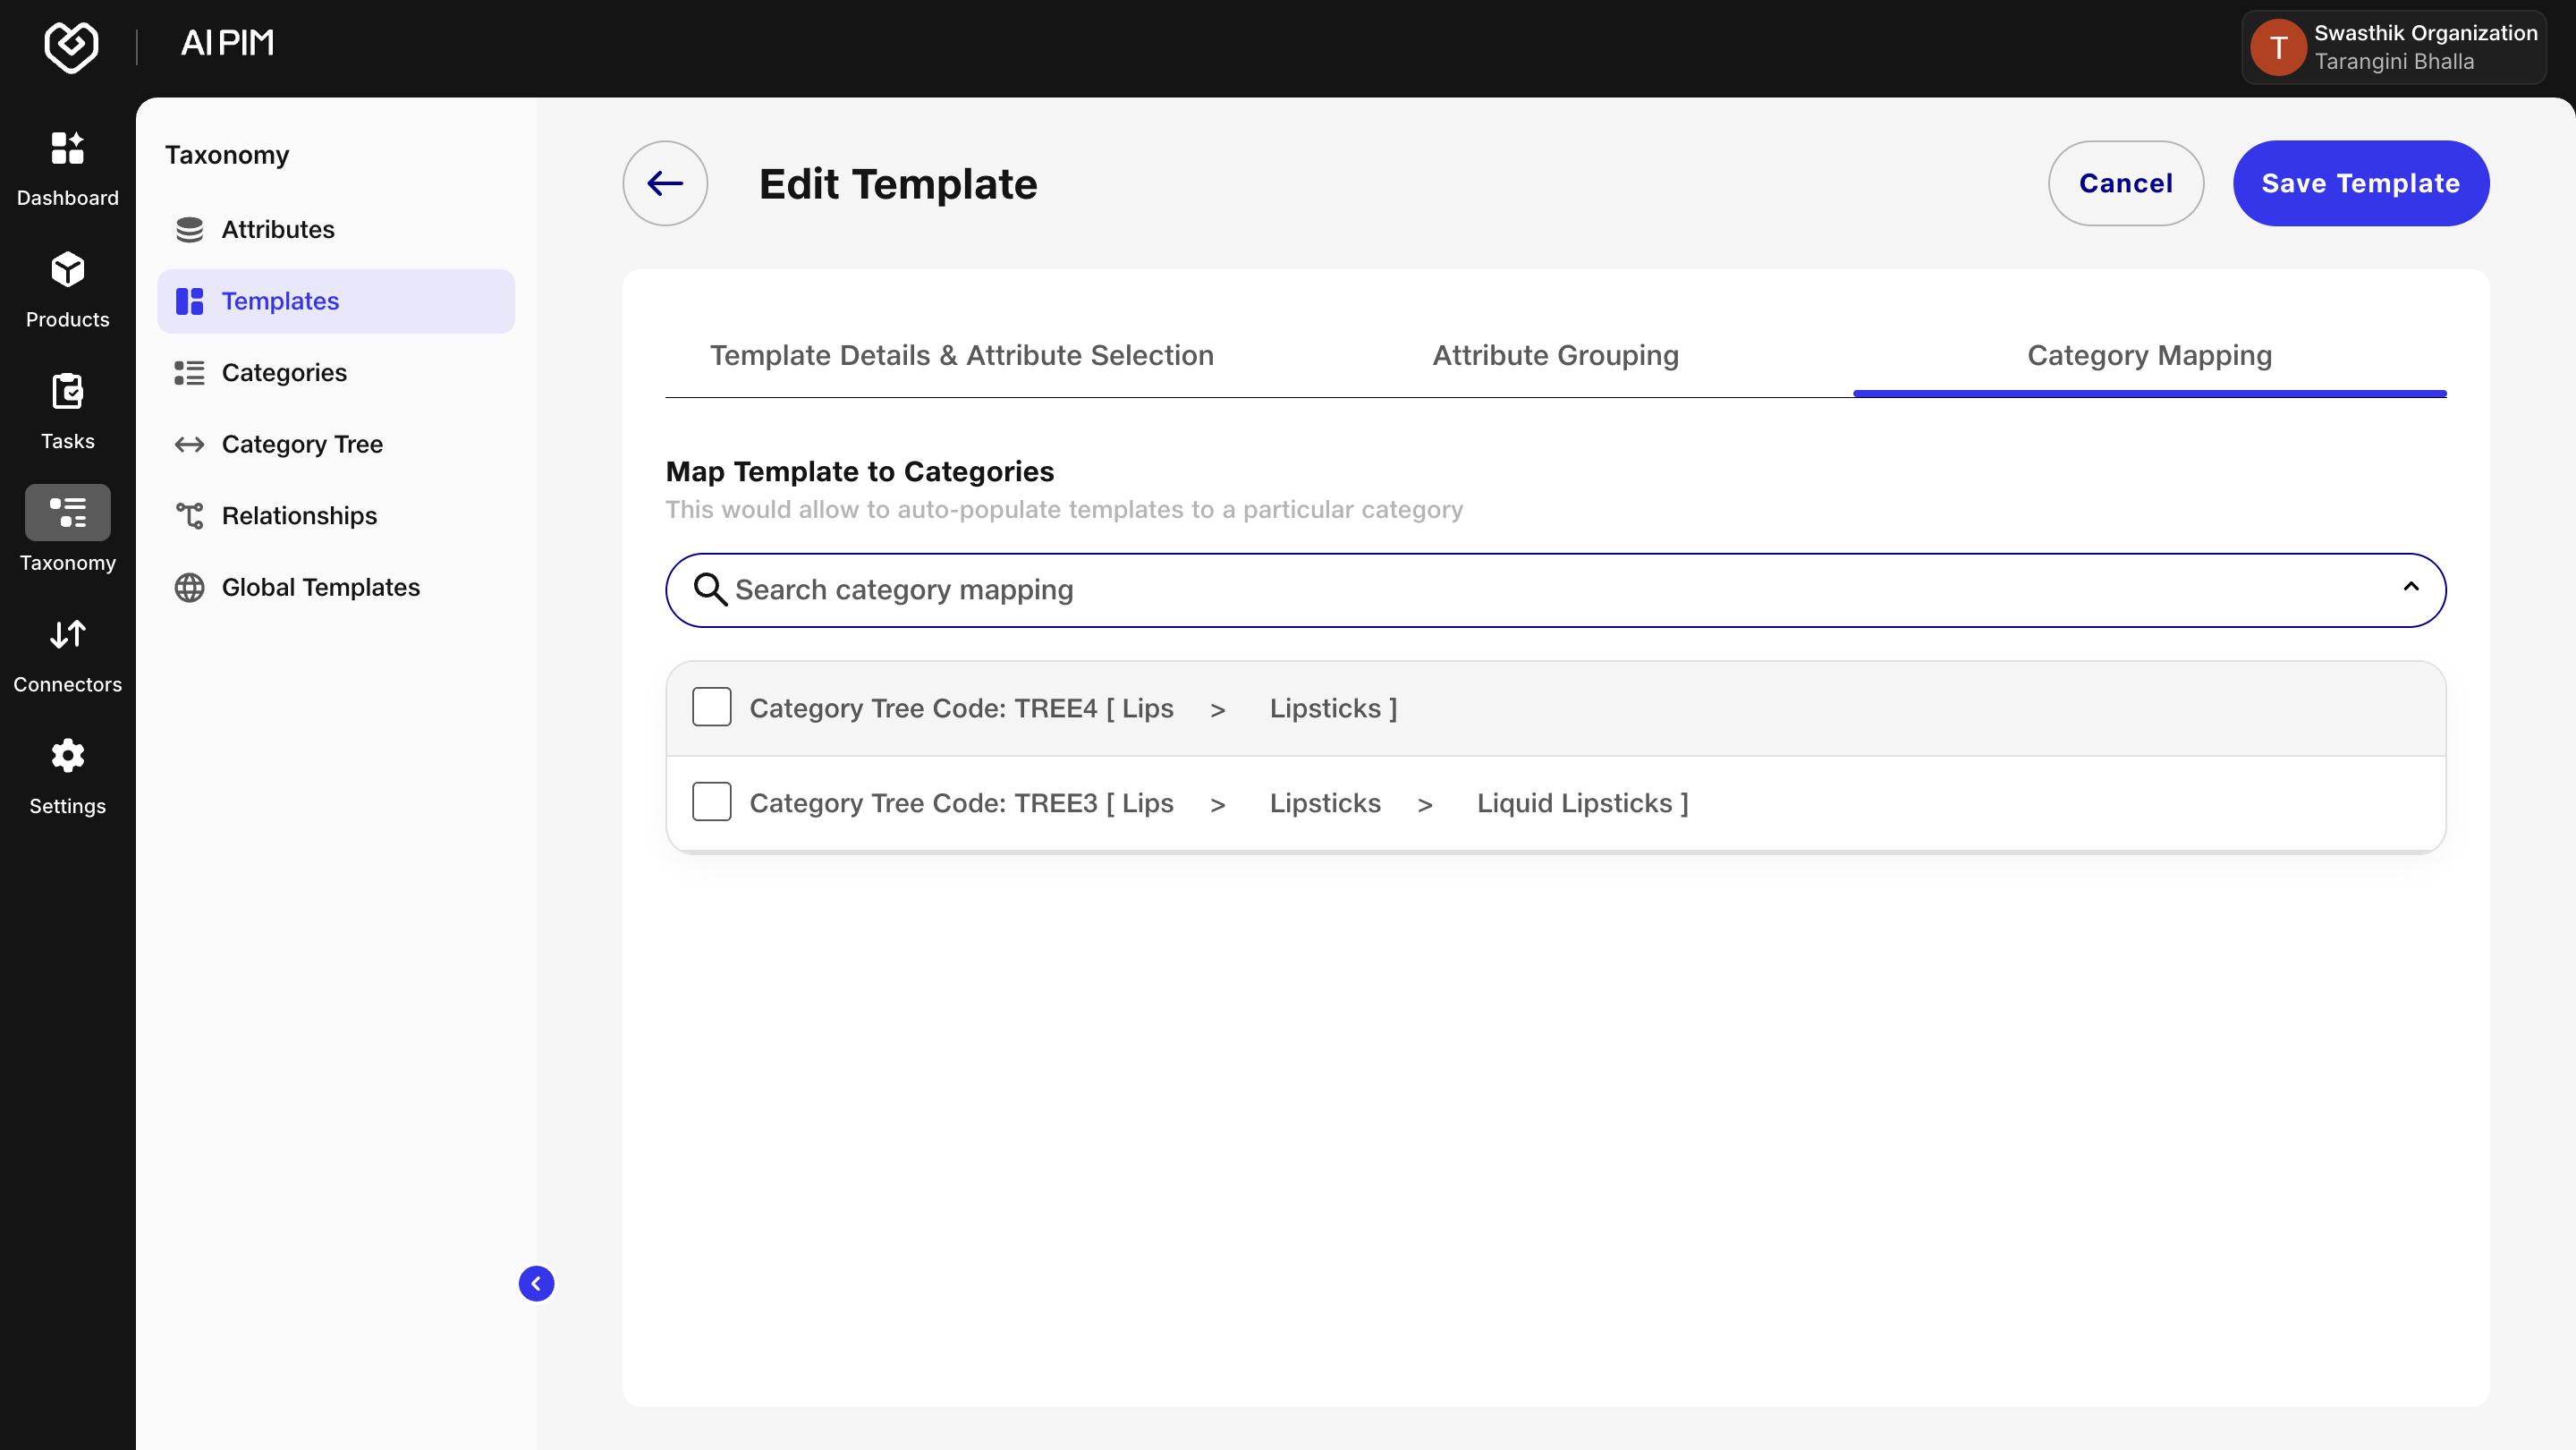
Task: Open Attributes in Taxonomy menu
Action: [x=336, y=230]
